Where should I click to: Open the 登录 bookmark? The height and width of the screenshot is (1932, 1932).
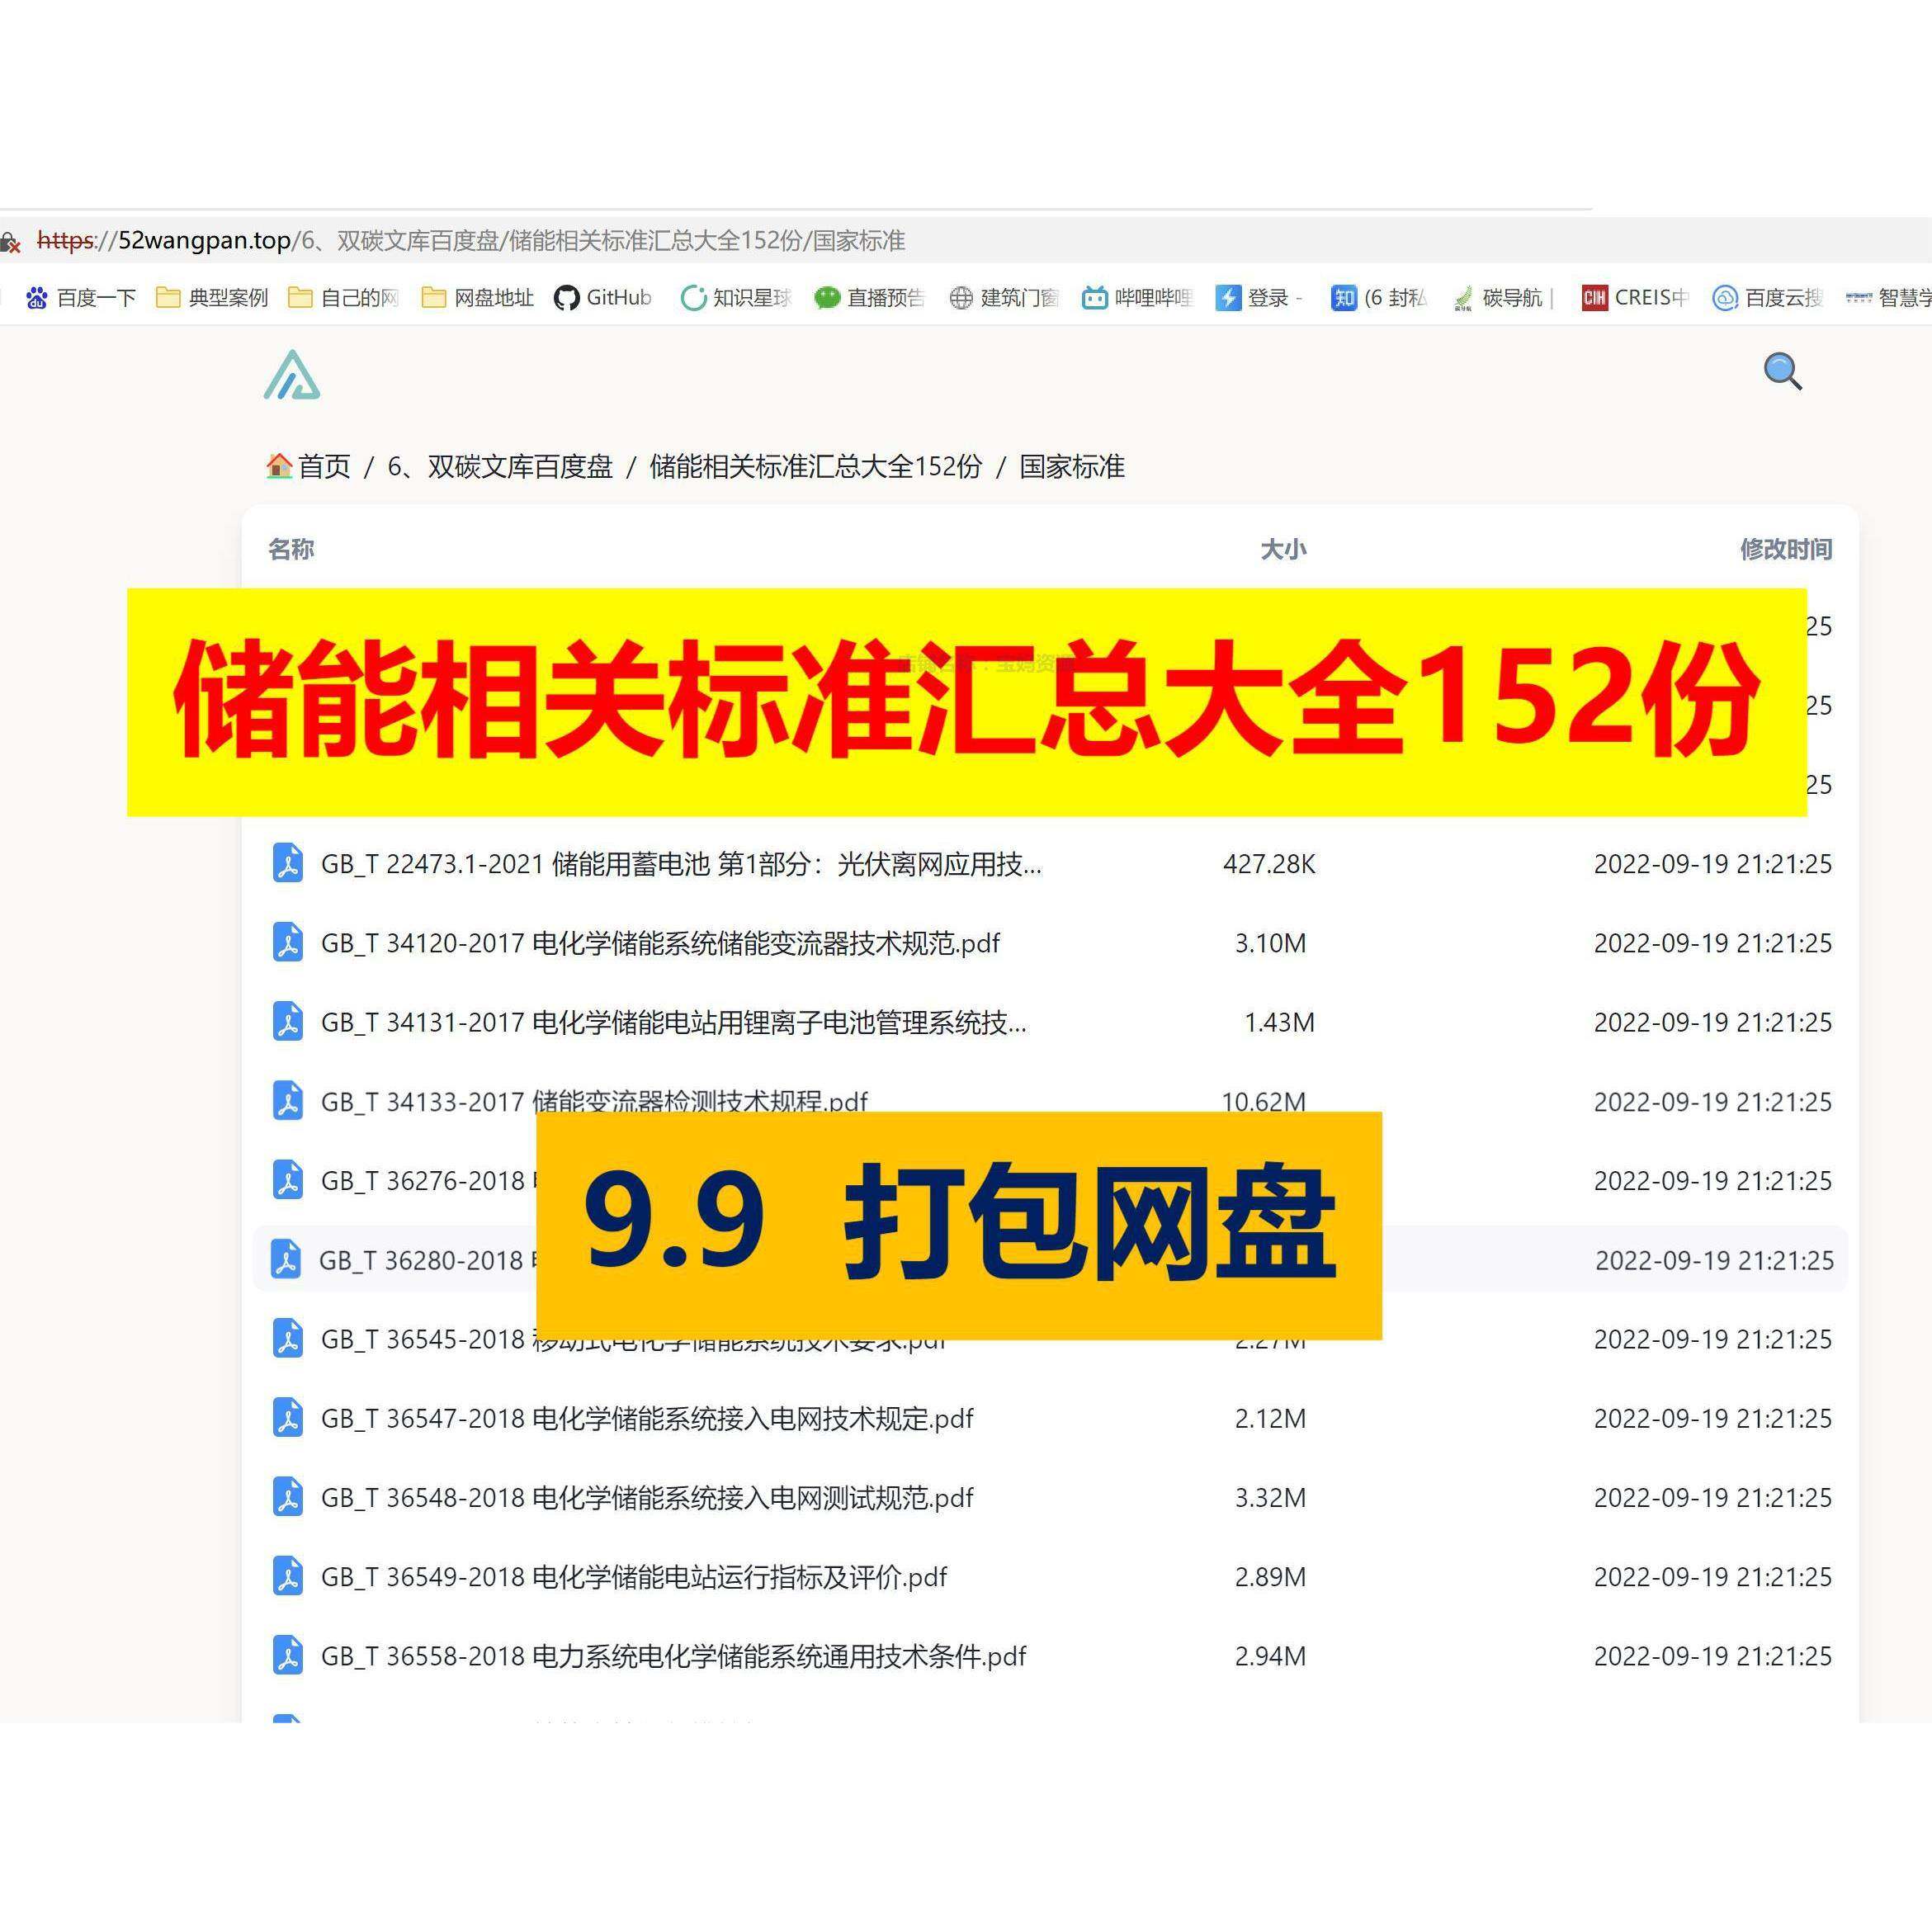coord(1259,297)
